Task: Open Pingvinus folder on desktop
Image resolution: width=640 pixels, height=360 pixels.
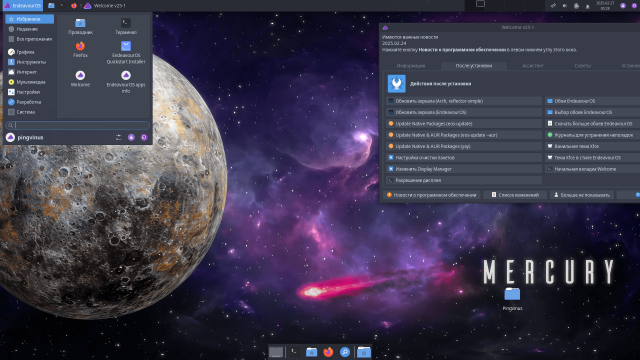Action: (512, 299)
